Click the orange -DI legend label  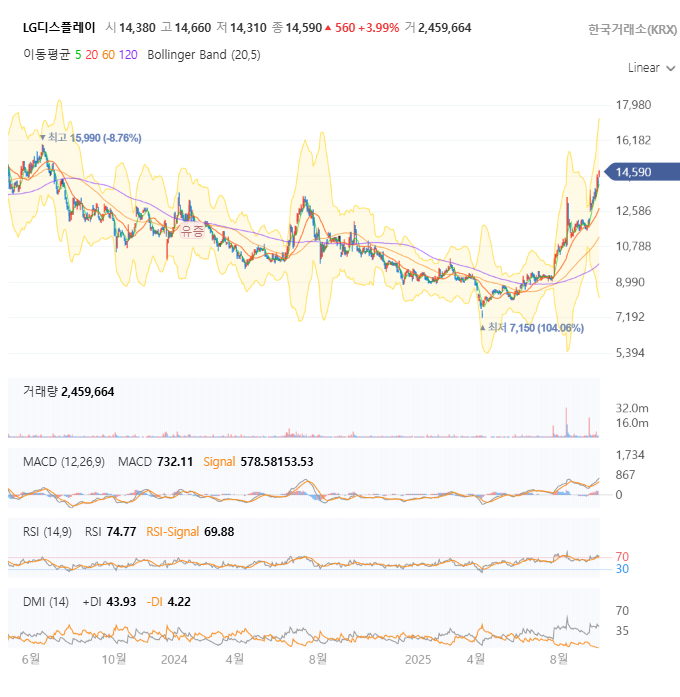153,601
